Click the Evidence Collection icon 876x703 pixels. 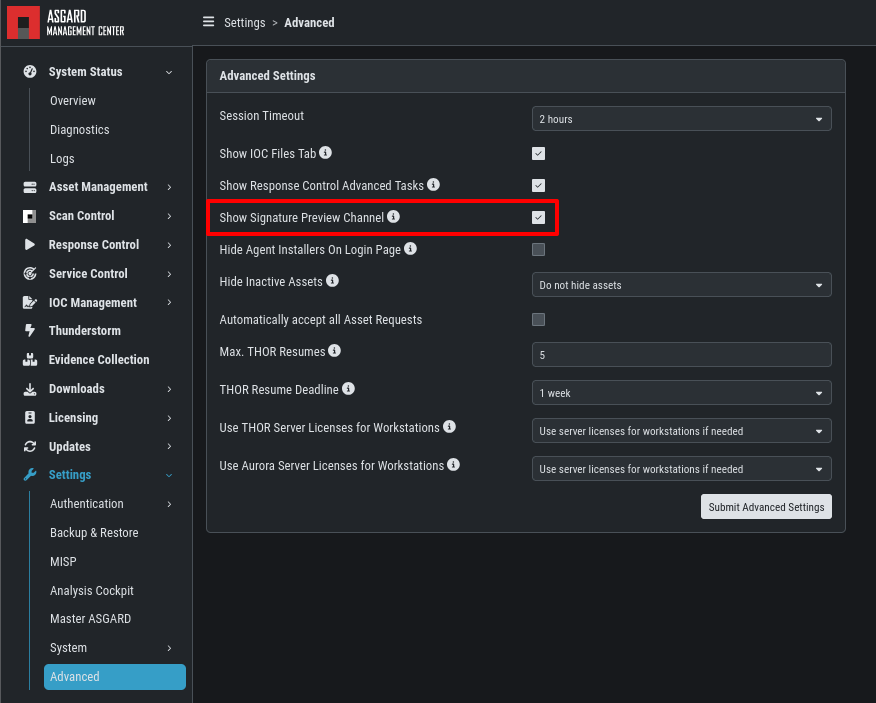30,359
